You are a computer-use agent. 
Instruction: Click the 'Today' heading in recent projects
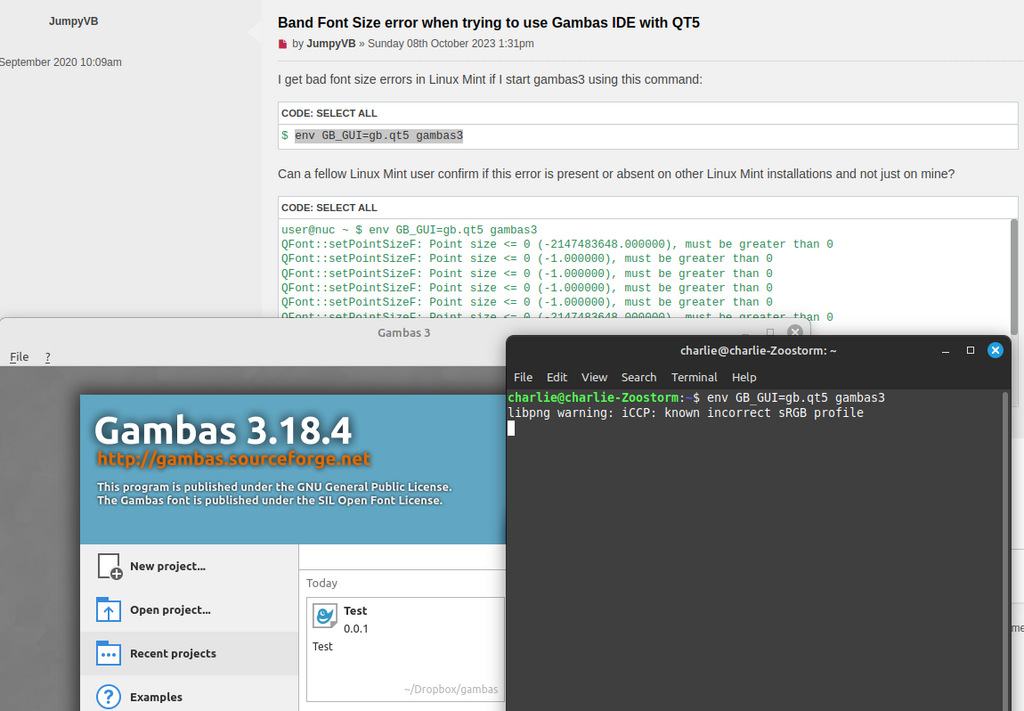pyautogui.click(x=322, y=583)
